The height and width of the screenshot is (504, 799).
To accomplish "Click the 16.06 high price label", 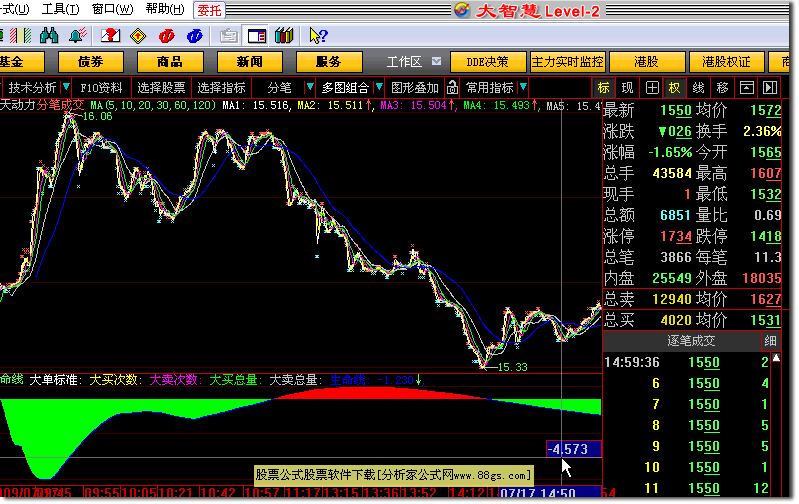I will point(97,116).
